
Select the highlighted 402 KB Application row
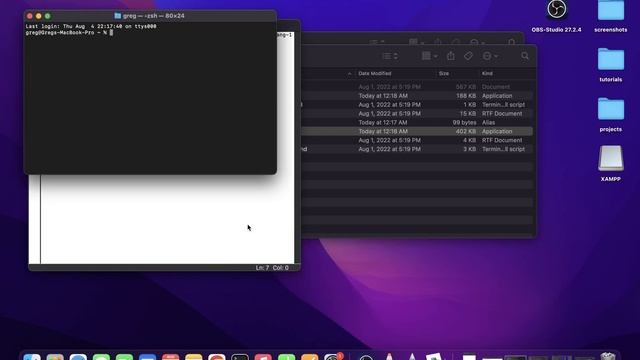pyautogui.click(x=417, y=131)
